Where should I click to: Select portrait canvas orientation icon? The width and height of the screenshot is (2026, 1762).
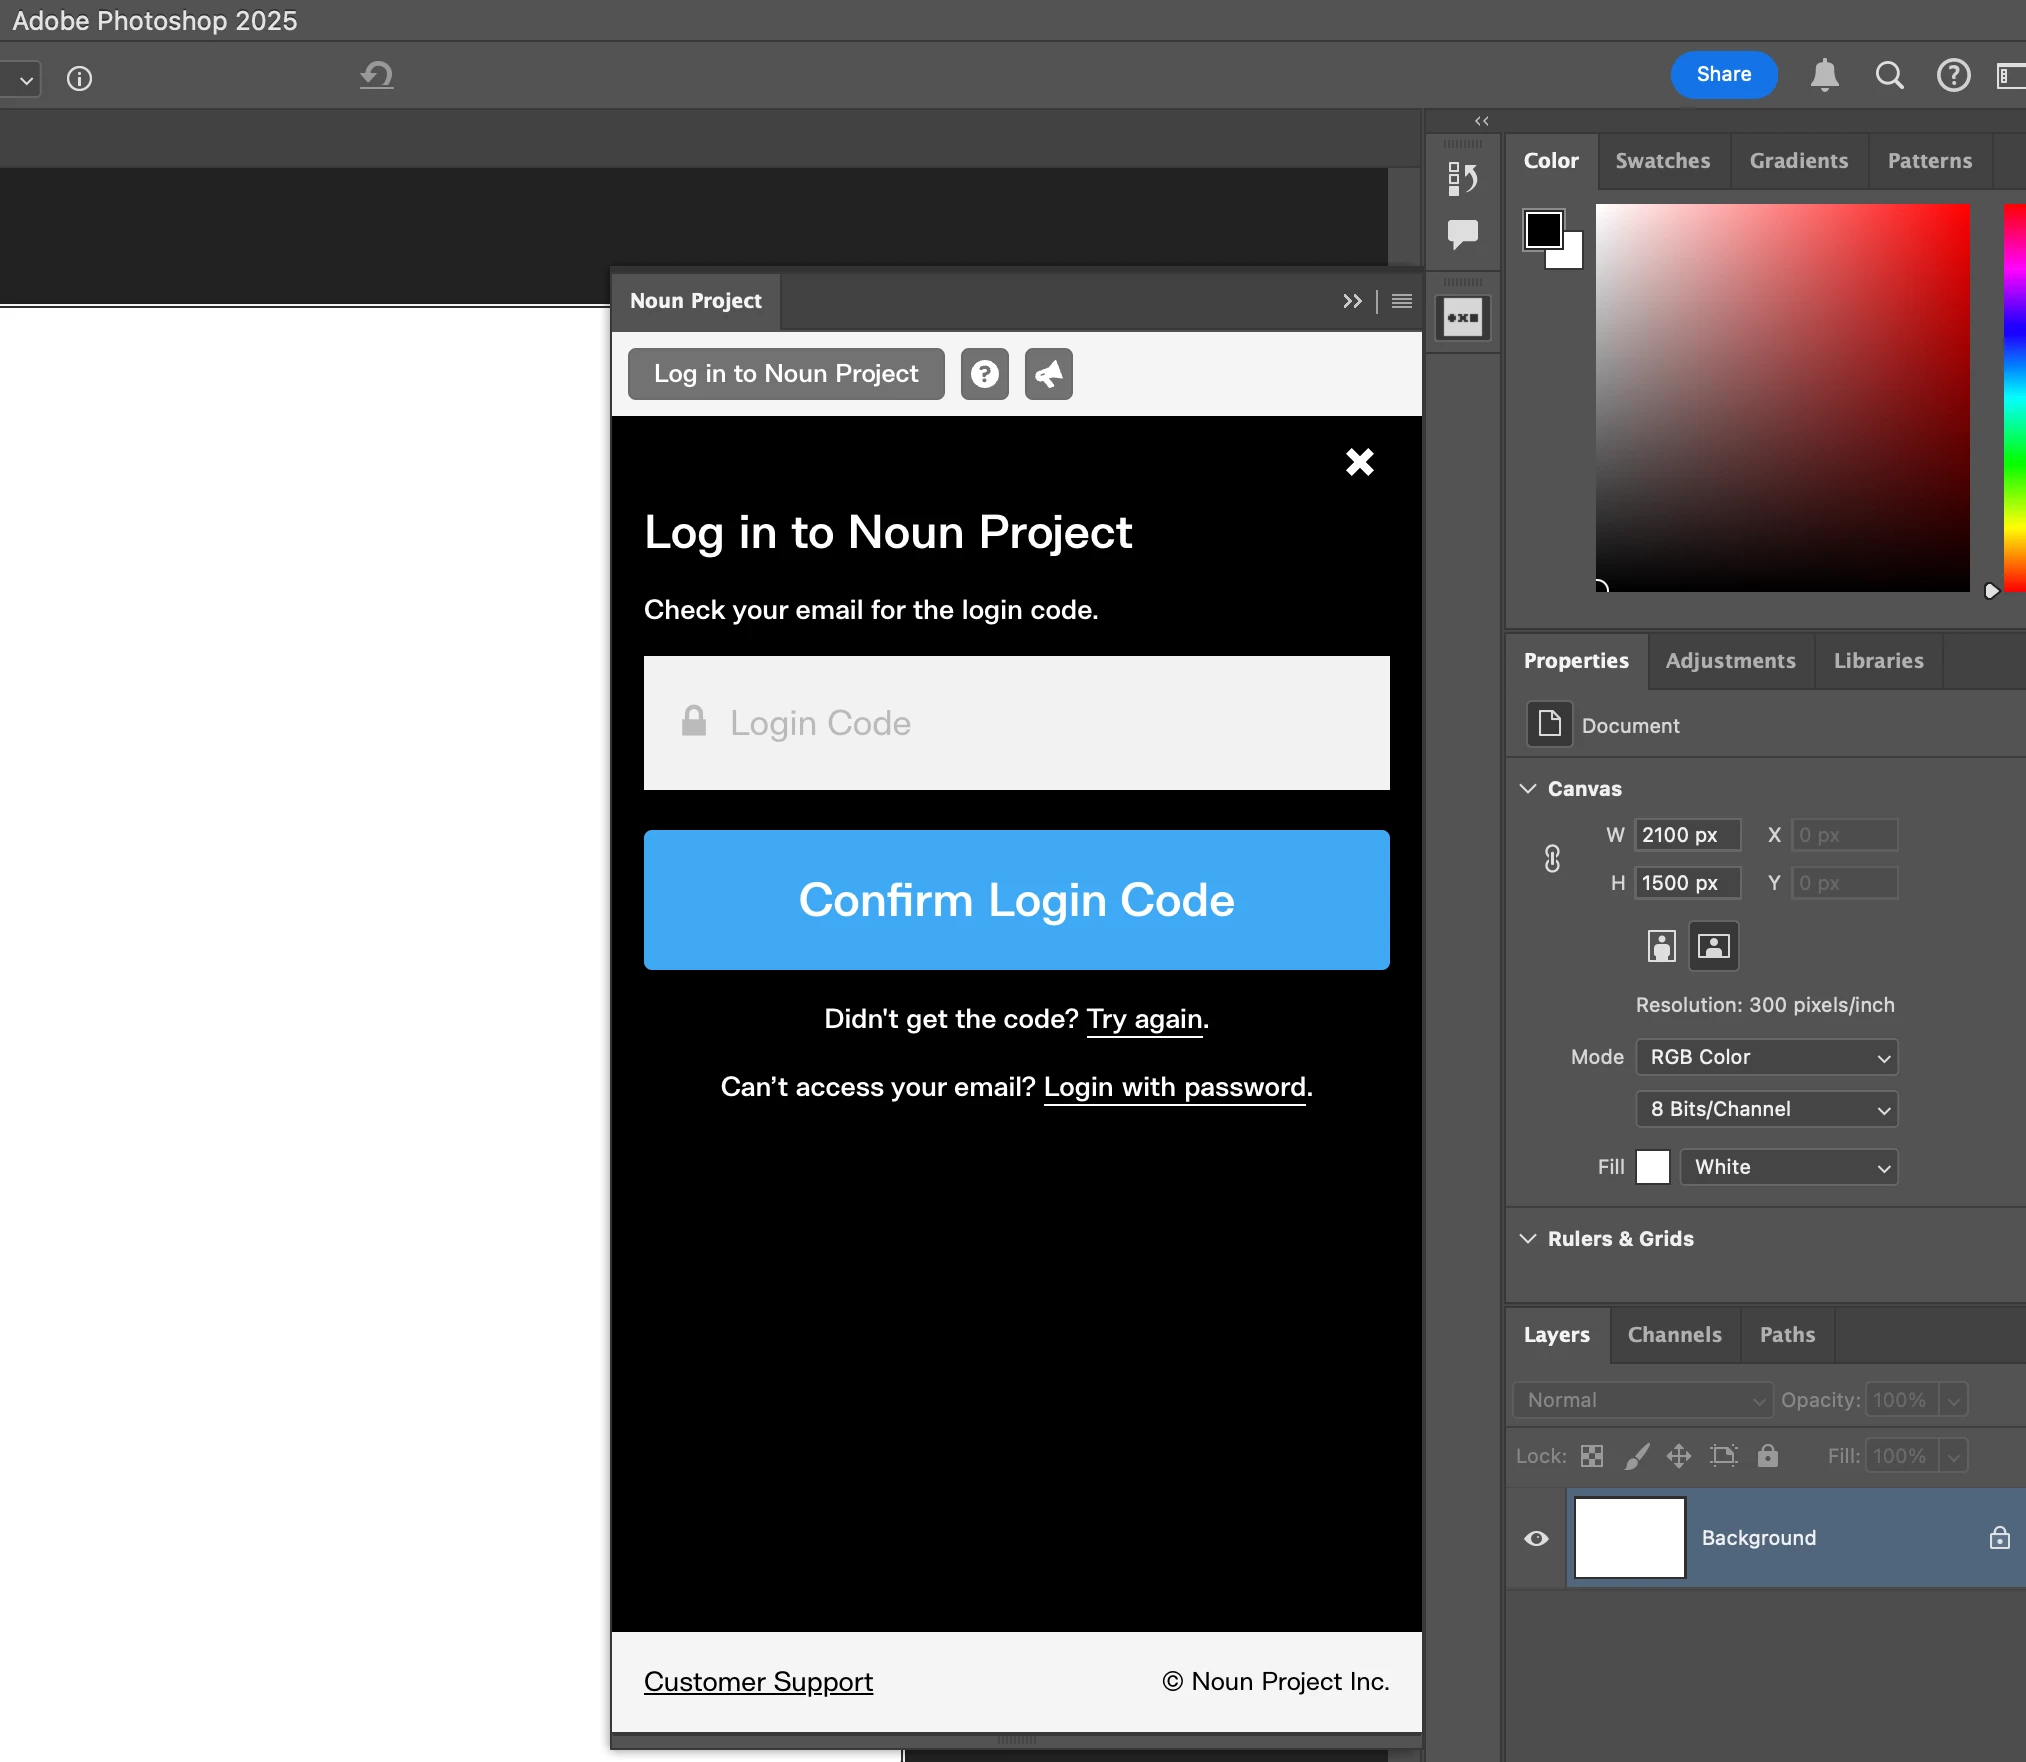click(1661, 946)
